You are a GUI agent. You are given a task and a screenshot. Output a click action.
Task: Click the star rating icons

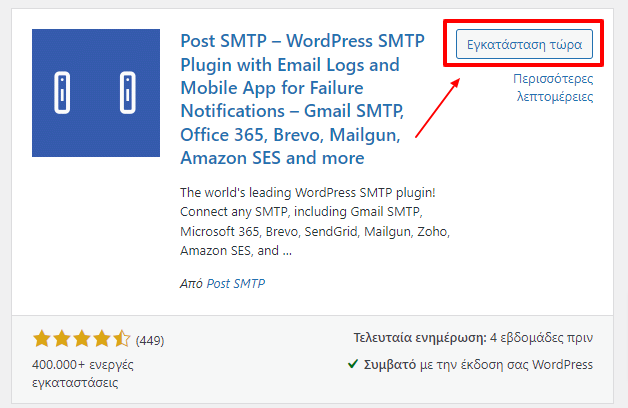click(x=82, y=339)
